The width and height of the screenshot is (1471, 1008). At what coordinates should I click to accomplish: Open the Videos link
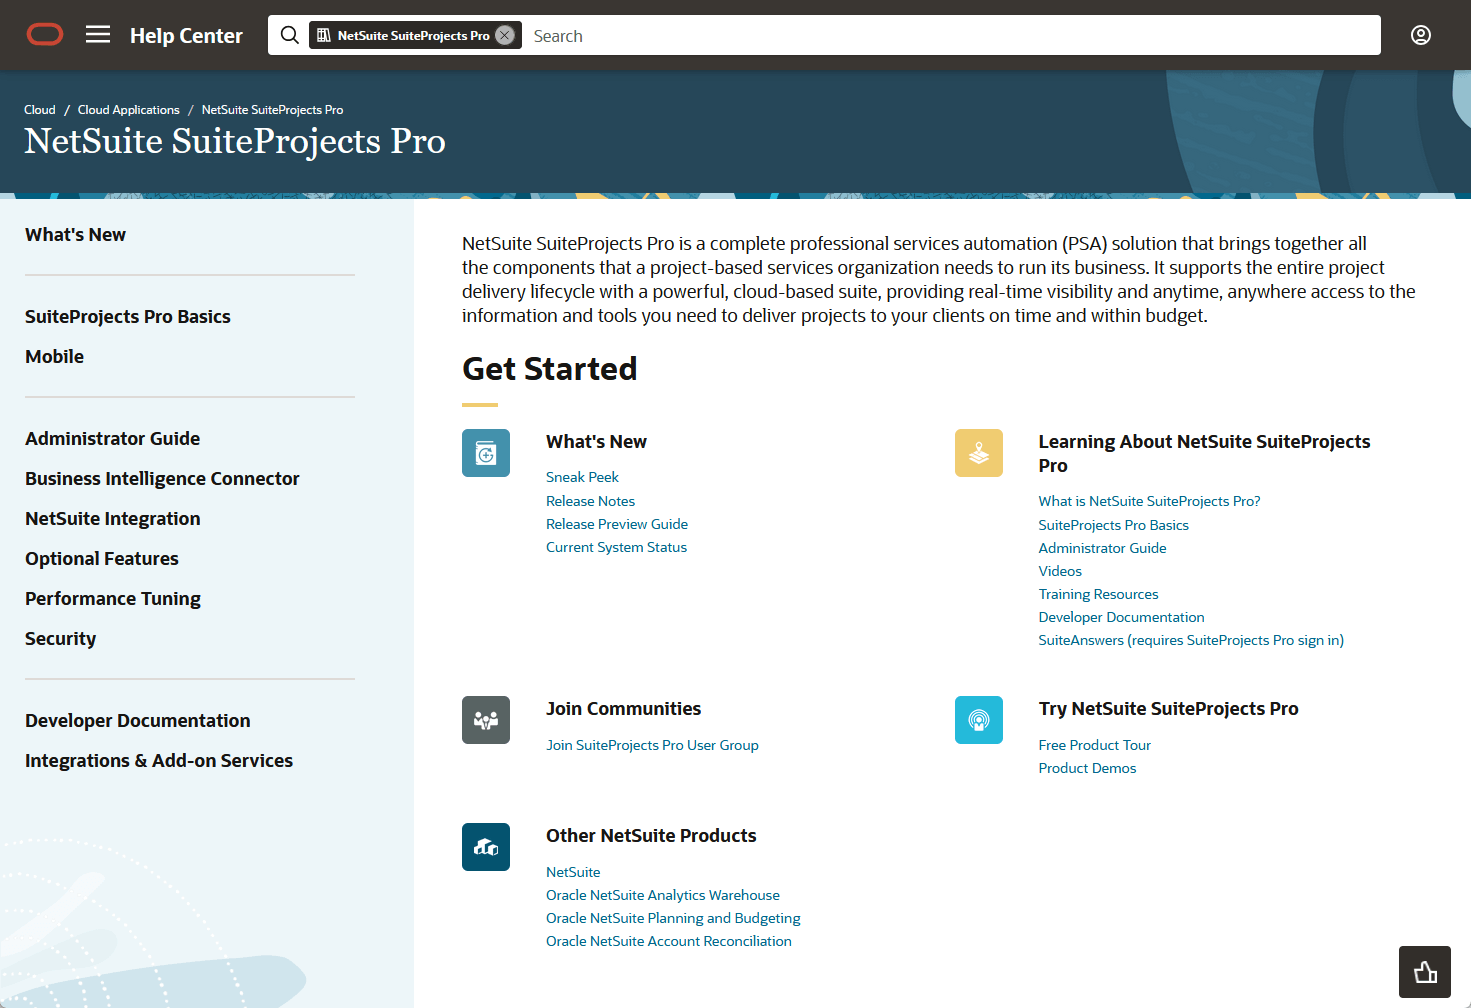click(1060, 571)
